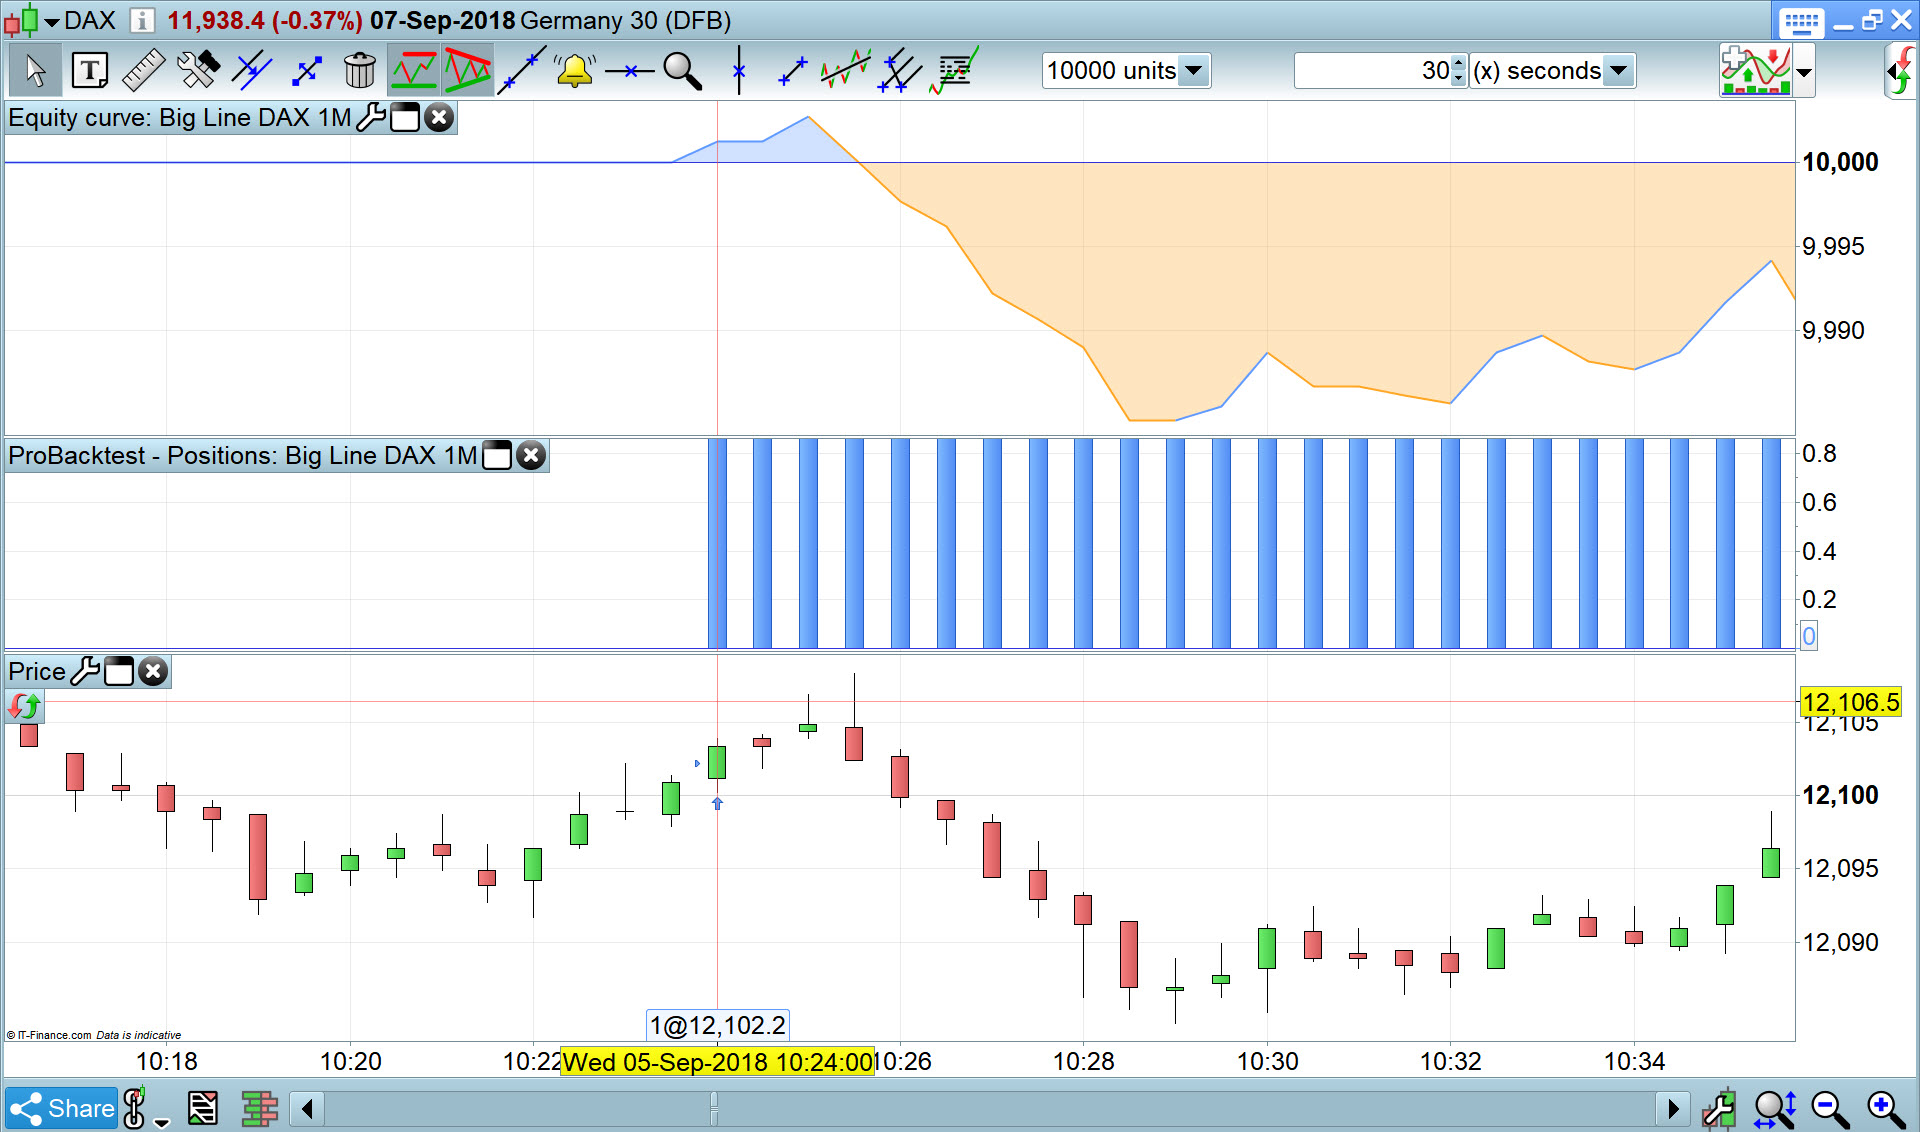This screenshot has height=1132, width=1920.
Task: Click the trash can delete tool
Action: (x=359, y=71)
